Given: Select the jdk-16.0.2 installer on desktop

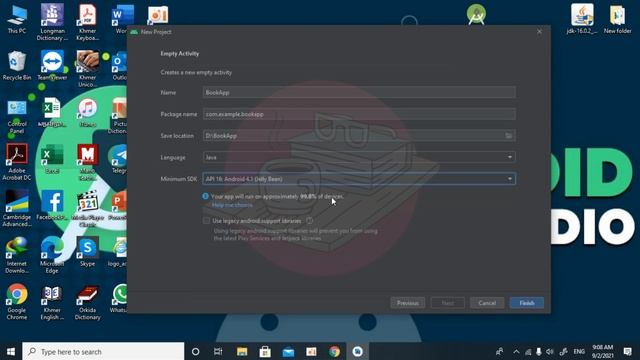Looking at the screenshot, I should 582,19.
